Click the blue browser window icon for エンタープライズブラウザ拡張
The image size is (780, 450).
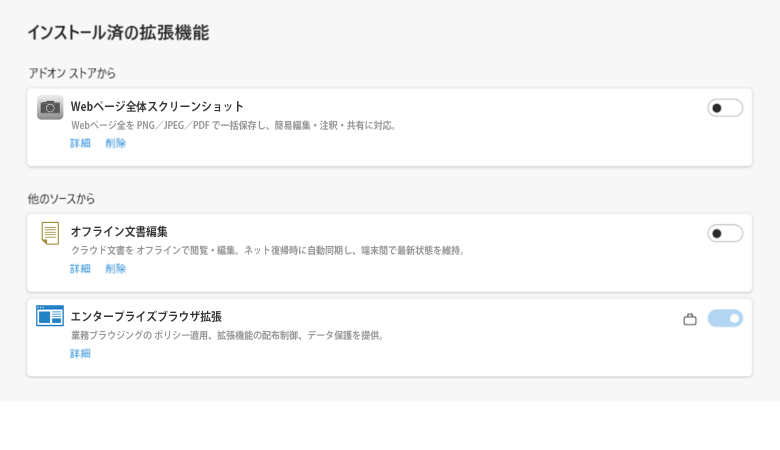pos(50,316)
